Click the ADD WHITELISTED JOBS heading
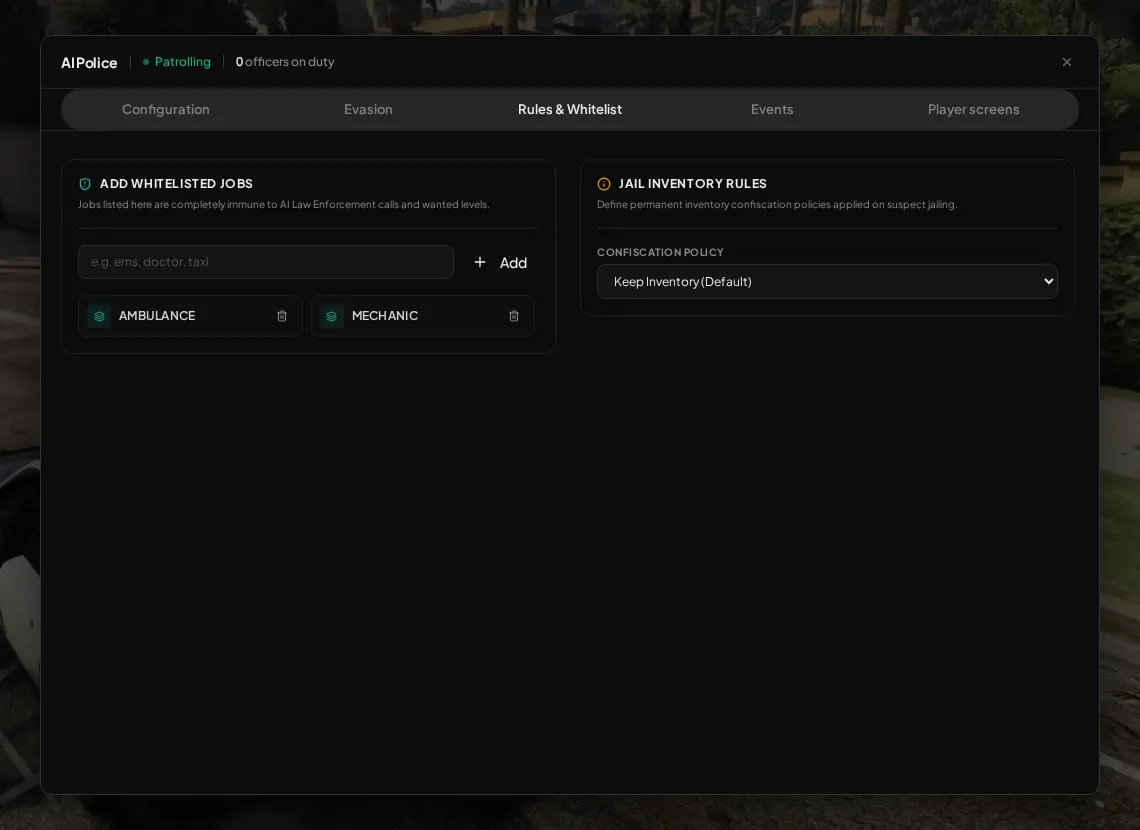1140x830 pixels. pos(176,184)
